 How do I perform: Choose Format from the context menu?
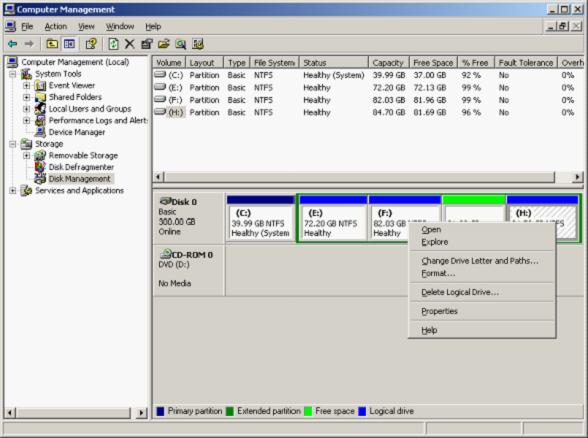click(x=482, y=273)
